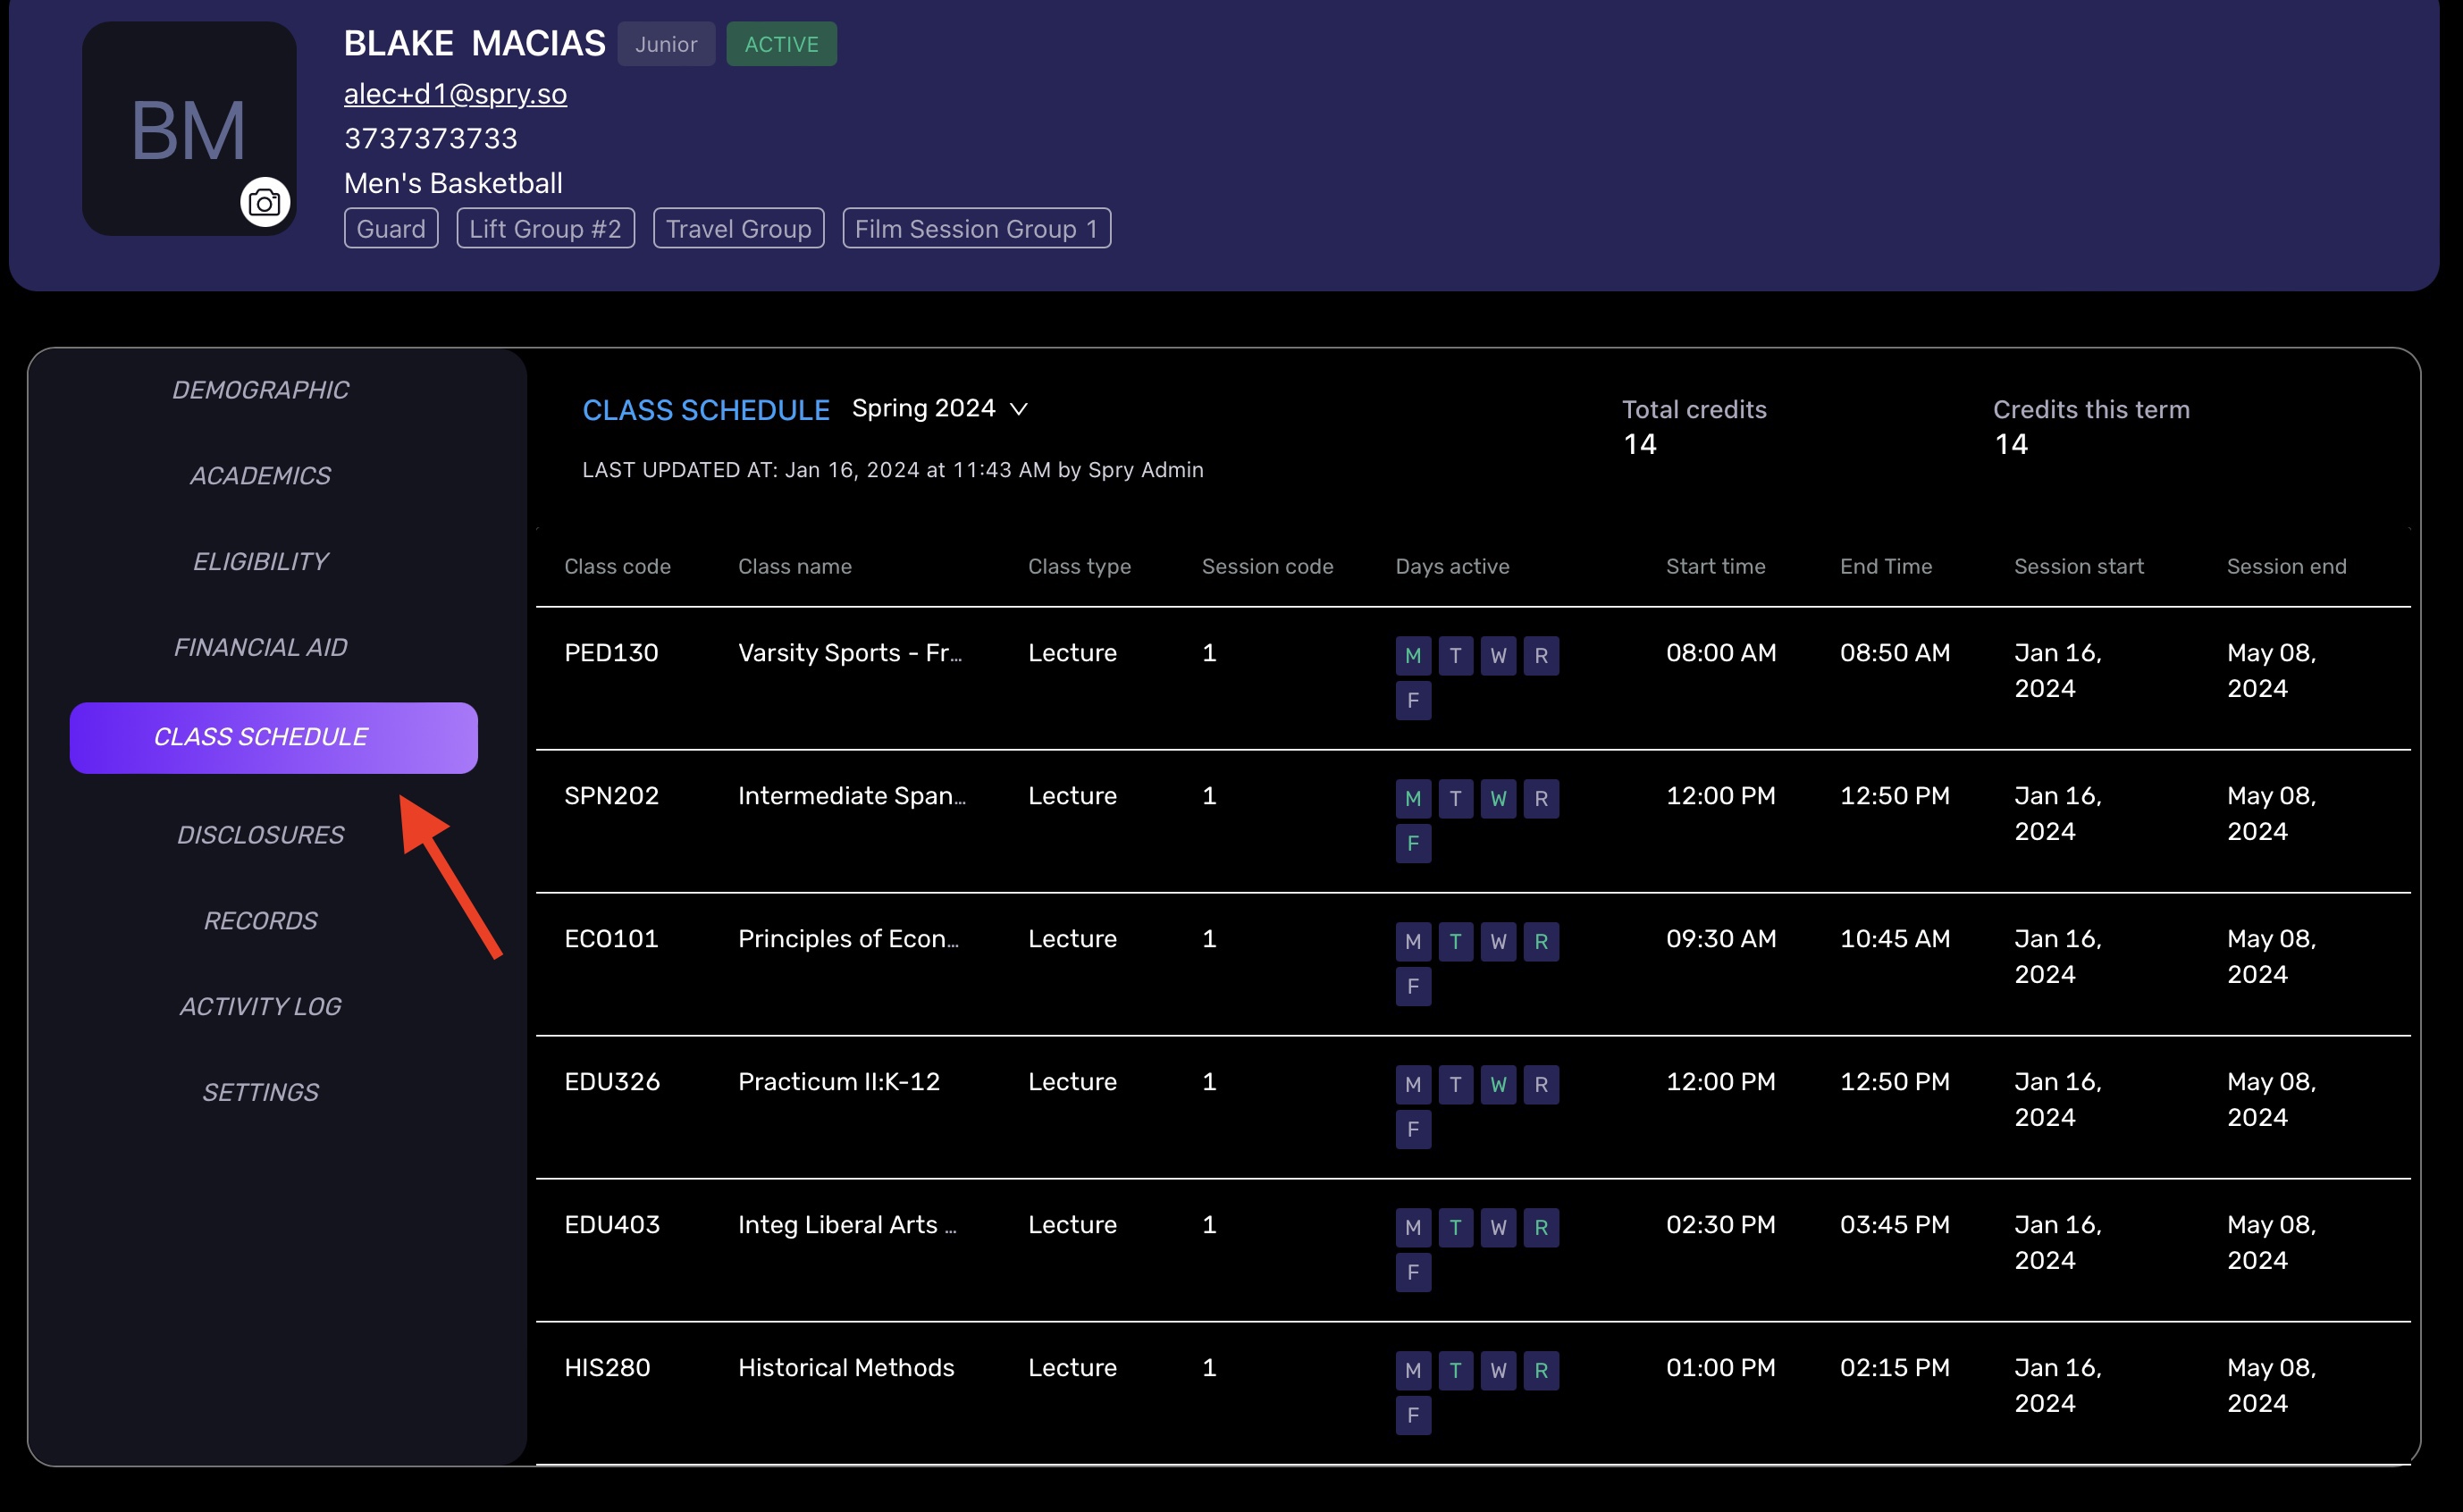Viewport: 2463px width, 1512px height.
Task: Enable the Thursday badge for ECO101
Action: (1541, 941)
